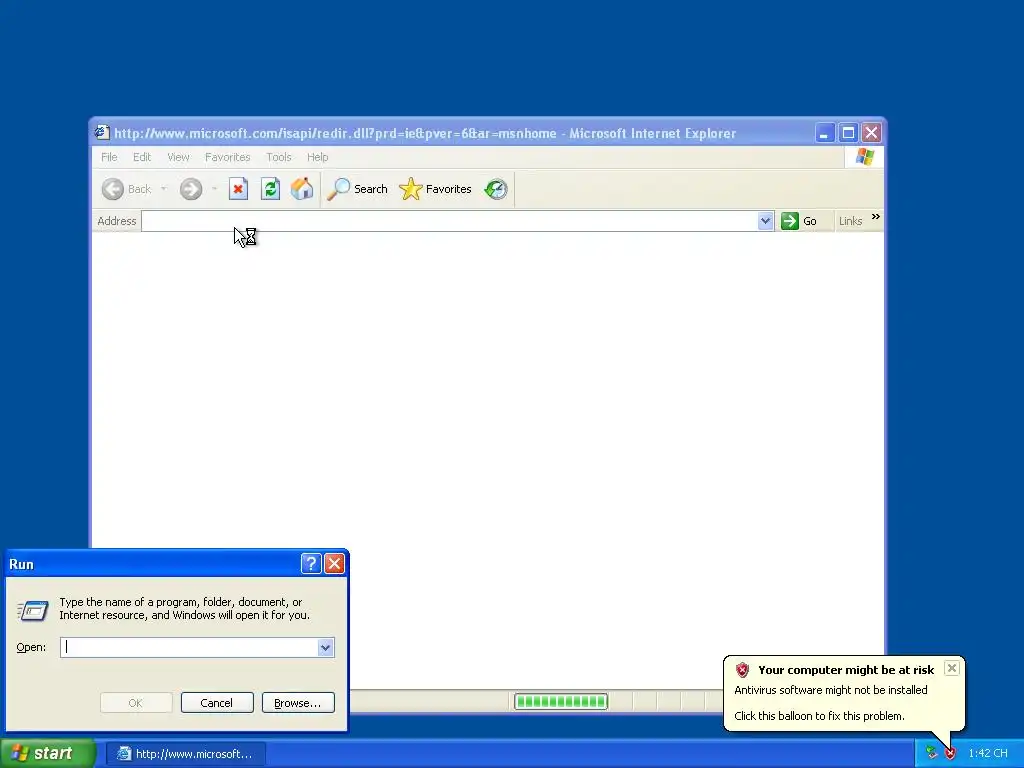Click Browse in the Run dialog
Viewport: 1024px width, 768px height.
298,703
